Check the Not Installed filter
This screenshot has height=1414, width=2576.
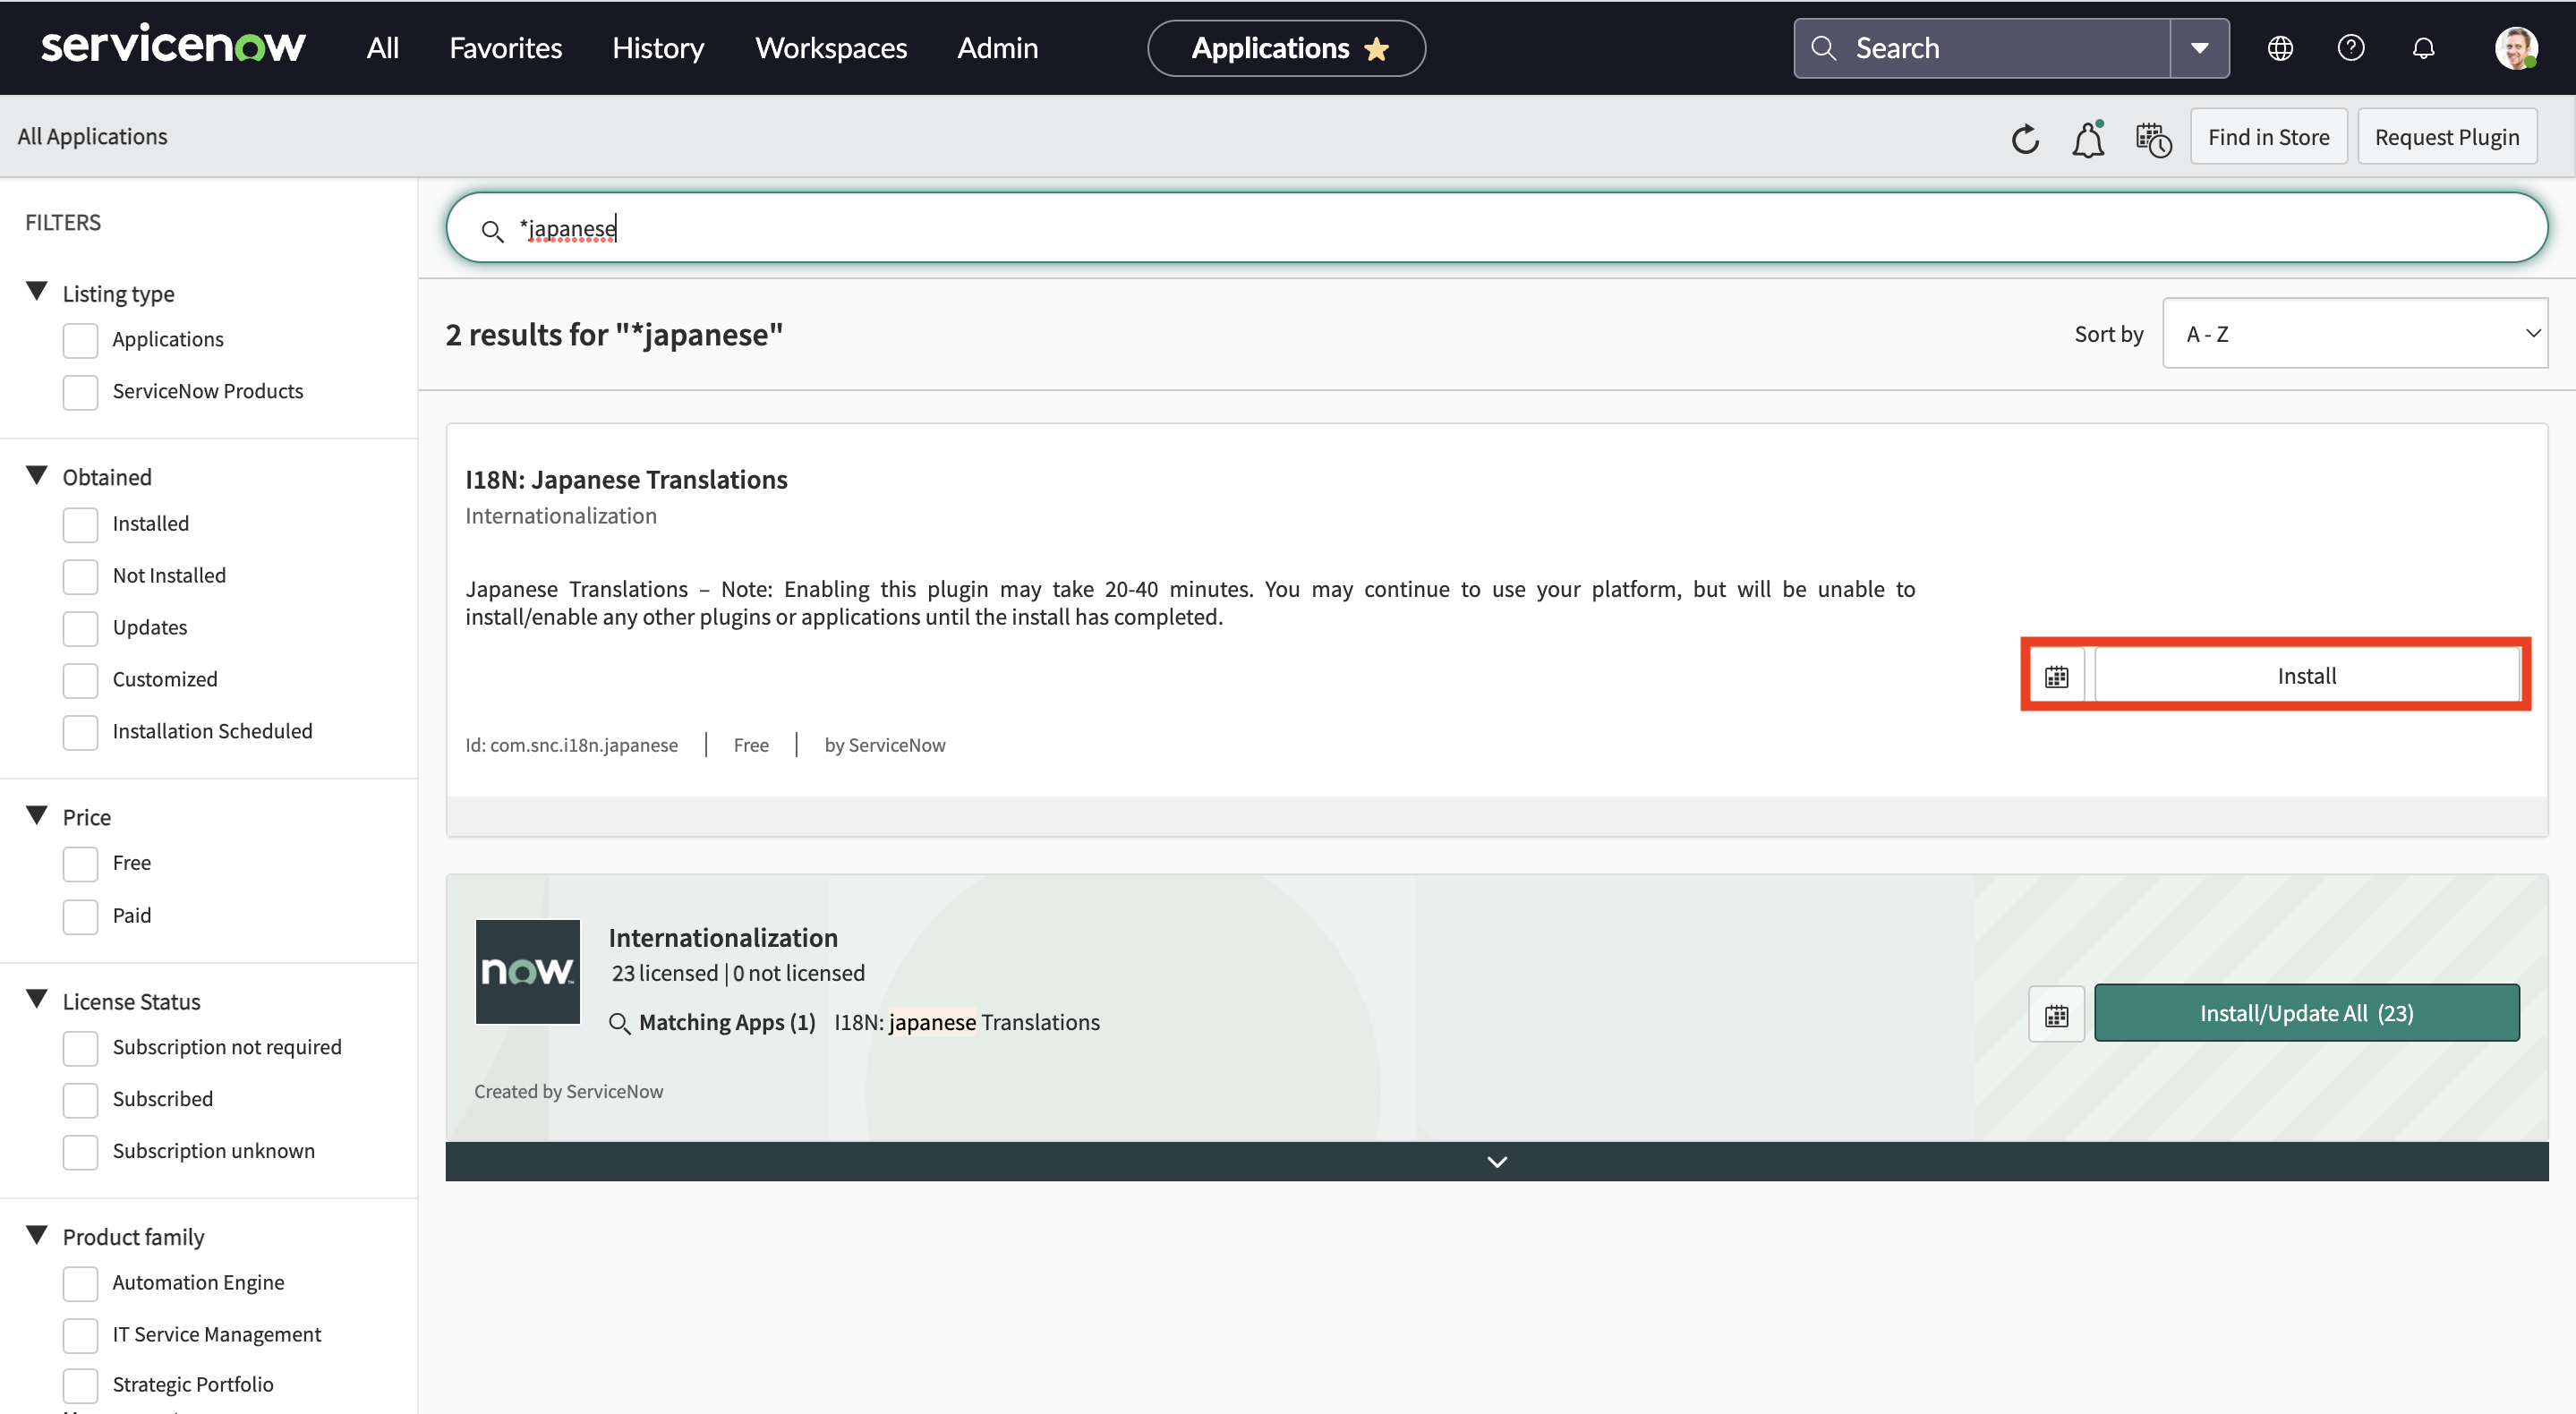(x=81, y=576)
